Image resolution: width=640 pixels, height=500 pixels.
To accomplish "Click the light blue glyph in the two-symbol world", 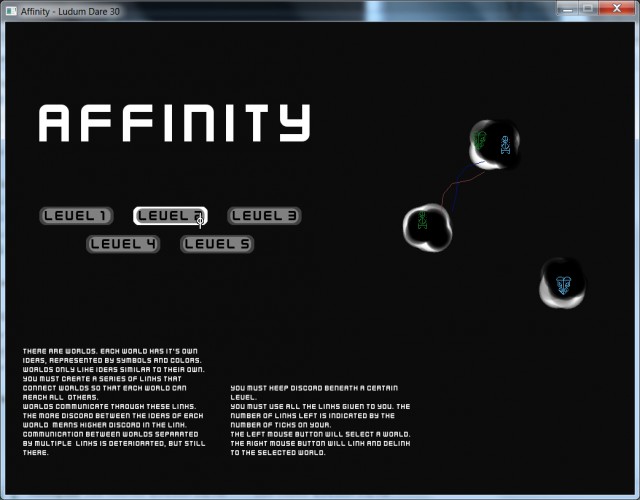I will 505,144.
